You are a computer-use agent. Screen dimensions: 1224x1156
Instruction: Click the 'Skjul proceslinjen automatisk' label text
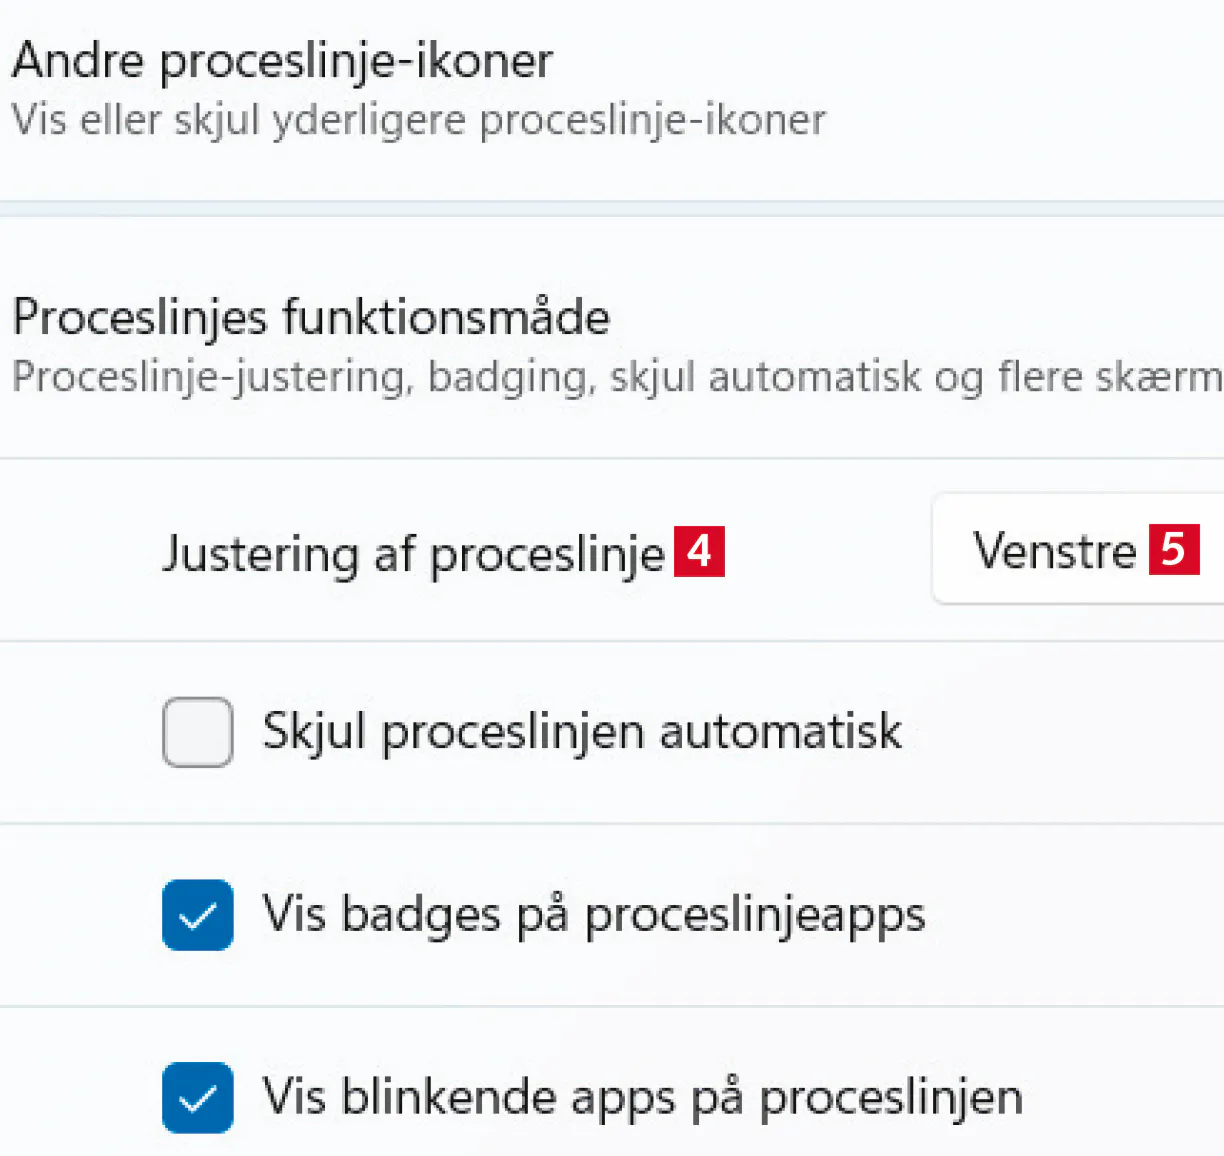[582, 731]
